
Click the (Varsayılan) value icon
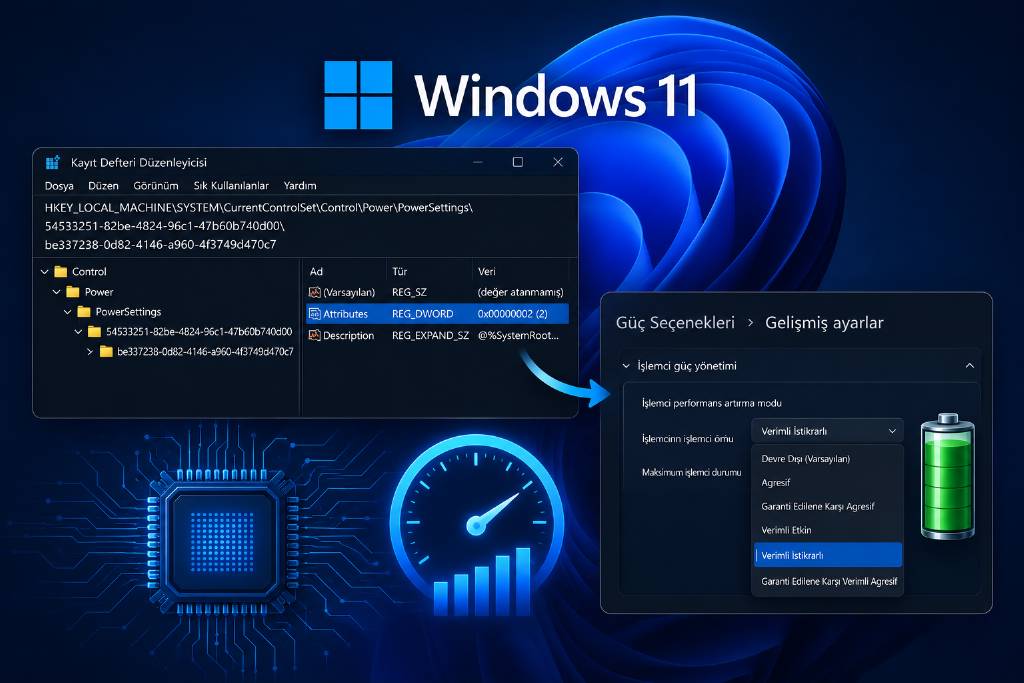tap(315, 292)
